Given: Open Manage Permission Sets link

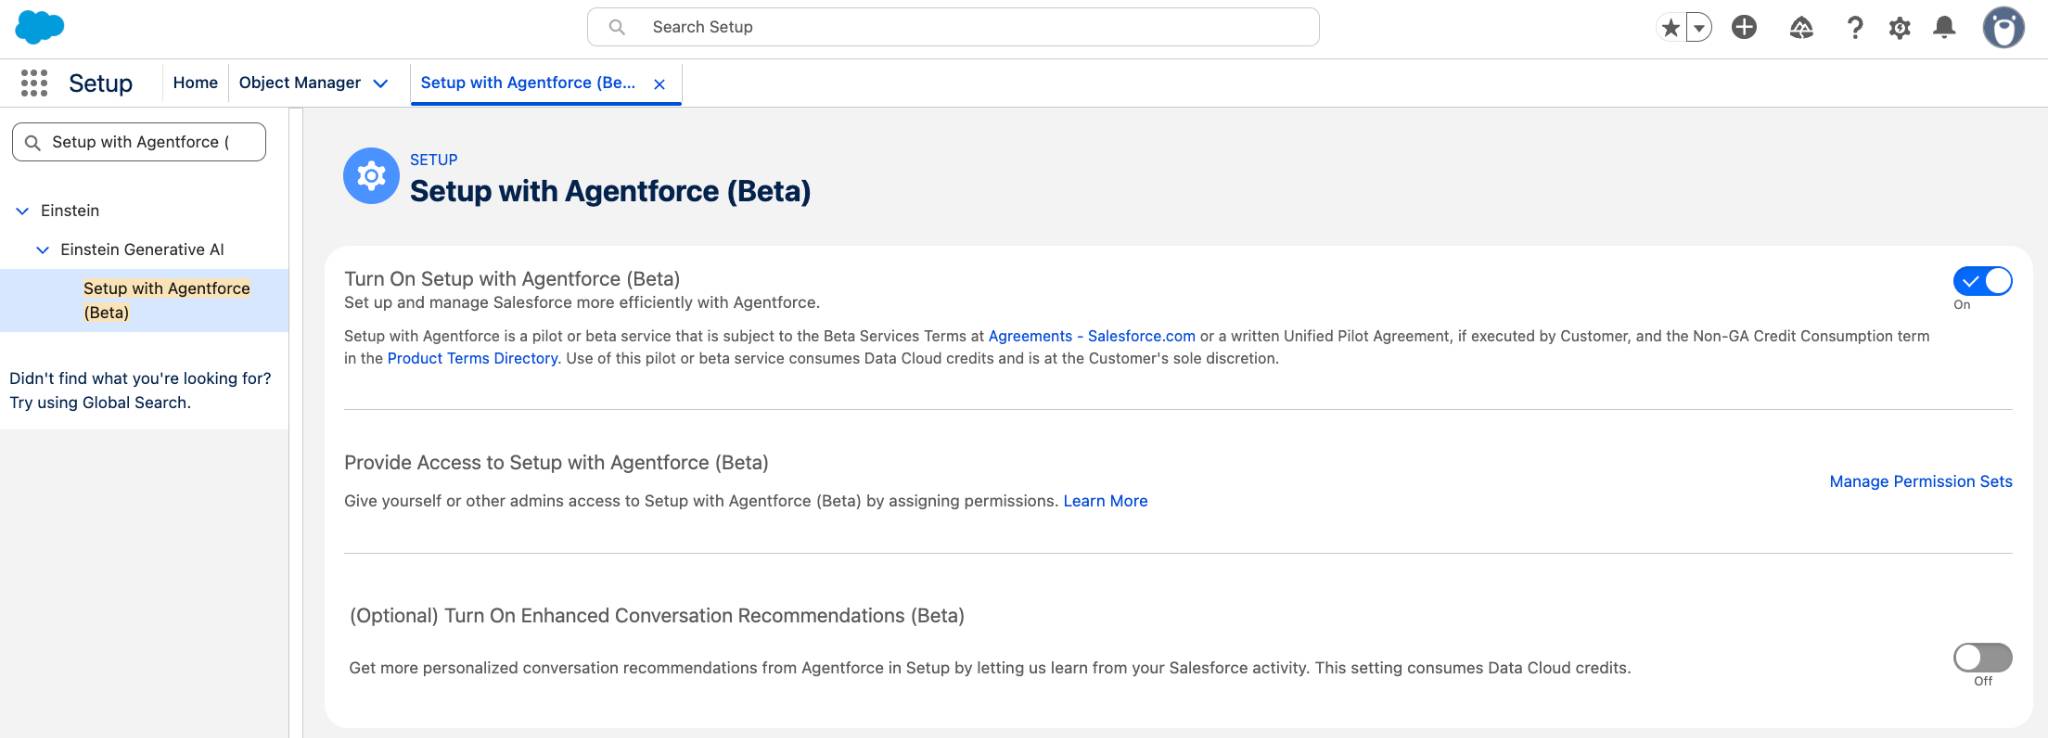Looking at the screenshot, I should (x=1920, y=481).
